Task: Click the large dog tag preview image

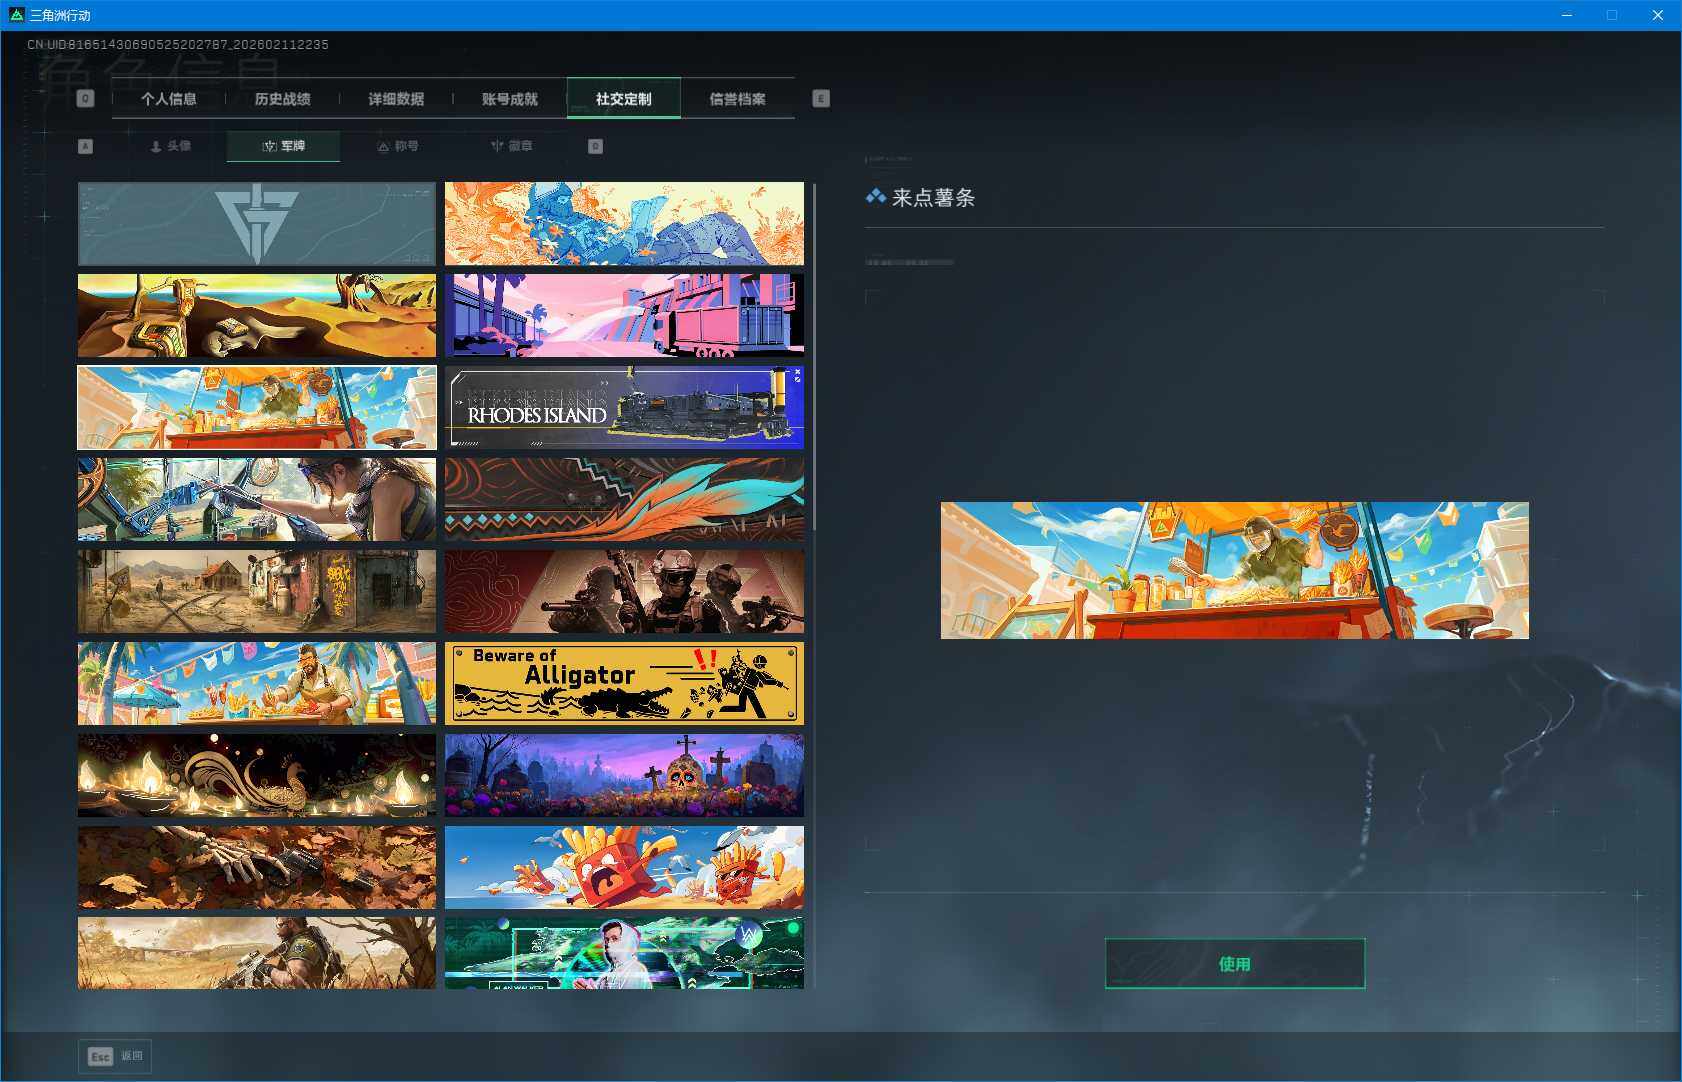Action: point(1235,570)
